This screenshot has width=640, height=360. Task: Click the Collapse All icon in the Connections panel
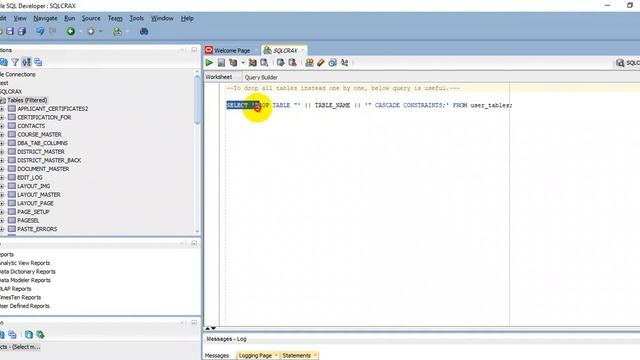point(38,62)
